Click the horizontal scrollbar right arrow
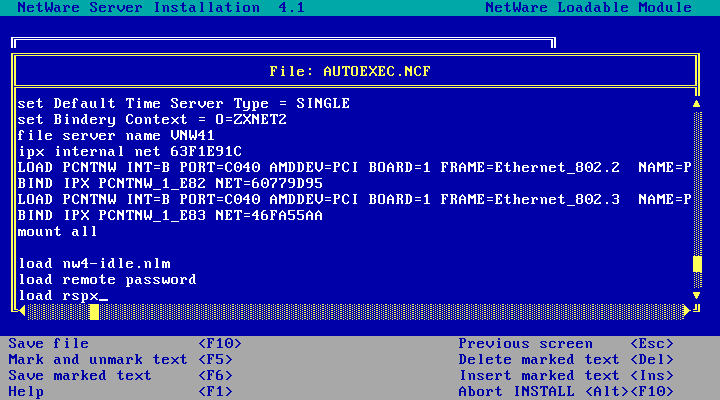The height and width of the screenshot is (400, 720). pos(686,311)
